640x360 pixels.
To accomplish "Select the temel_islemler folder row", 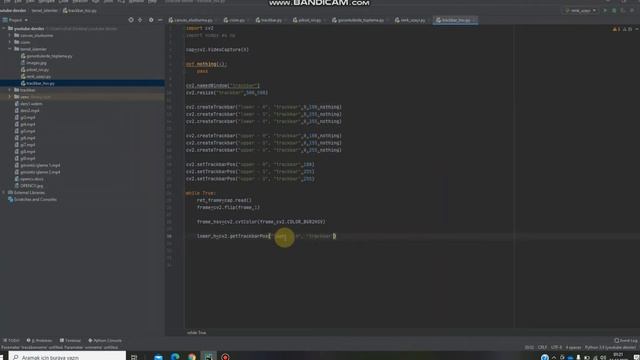I will [82, 49].
